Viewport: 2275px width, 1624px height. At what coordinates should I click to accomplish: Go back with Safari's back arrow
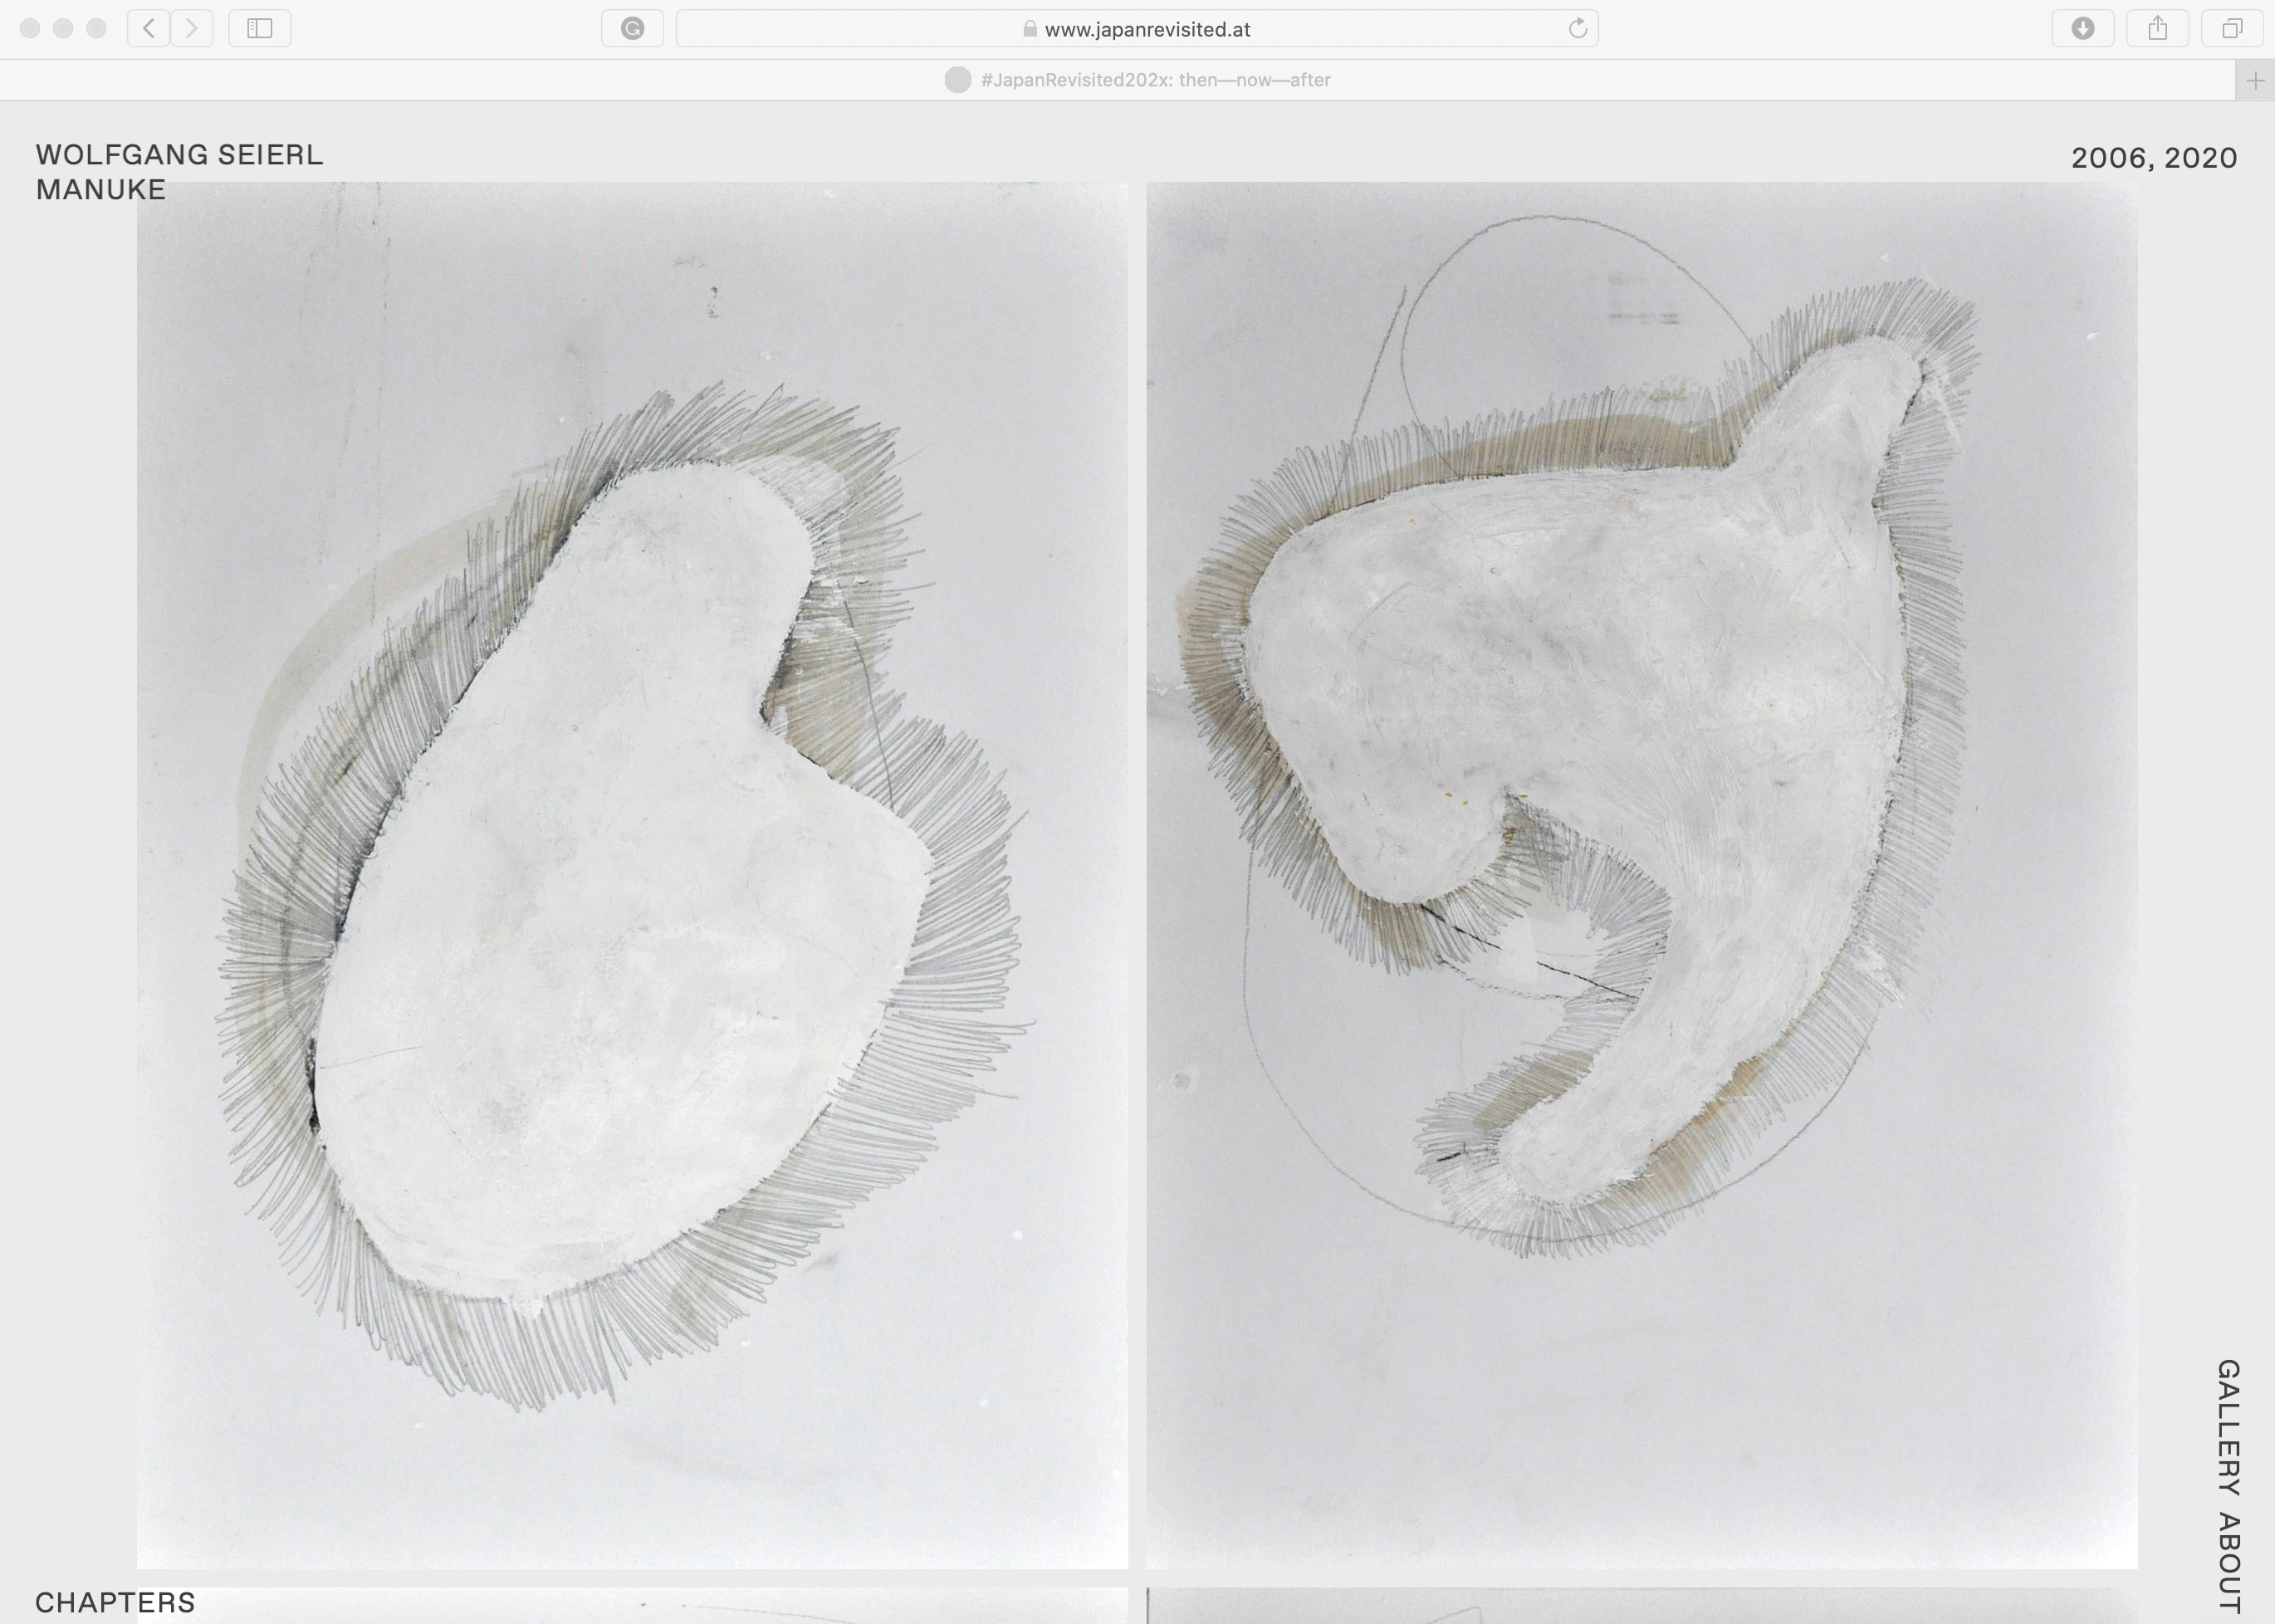pyautogui.click(x=148, y=28)
